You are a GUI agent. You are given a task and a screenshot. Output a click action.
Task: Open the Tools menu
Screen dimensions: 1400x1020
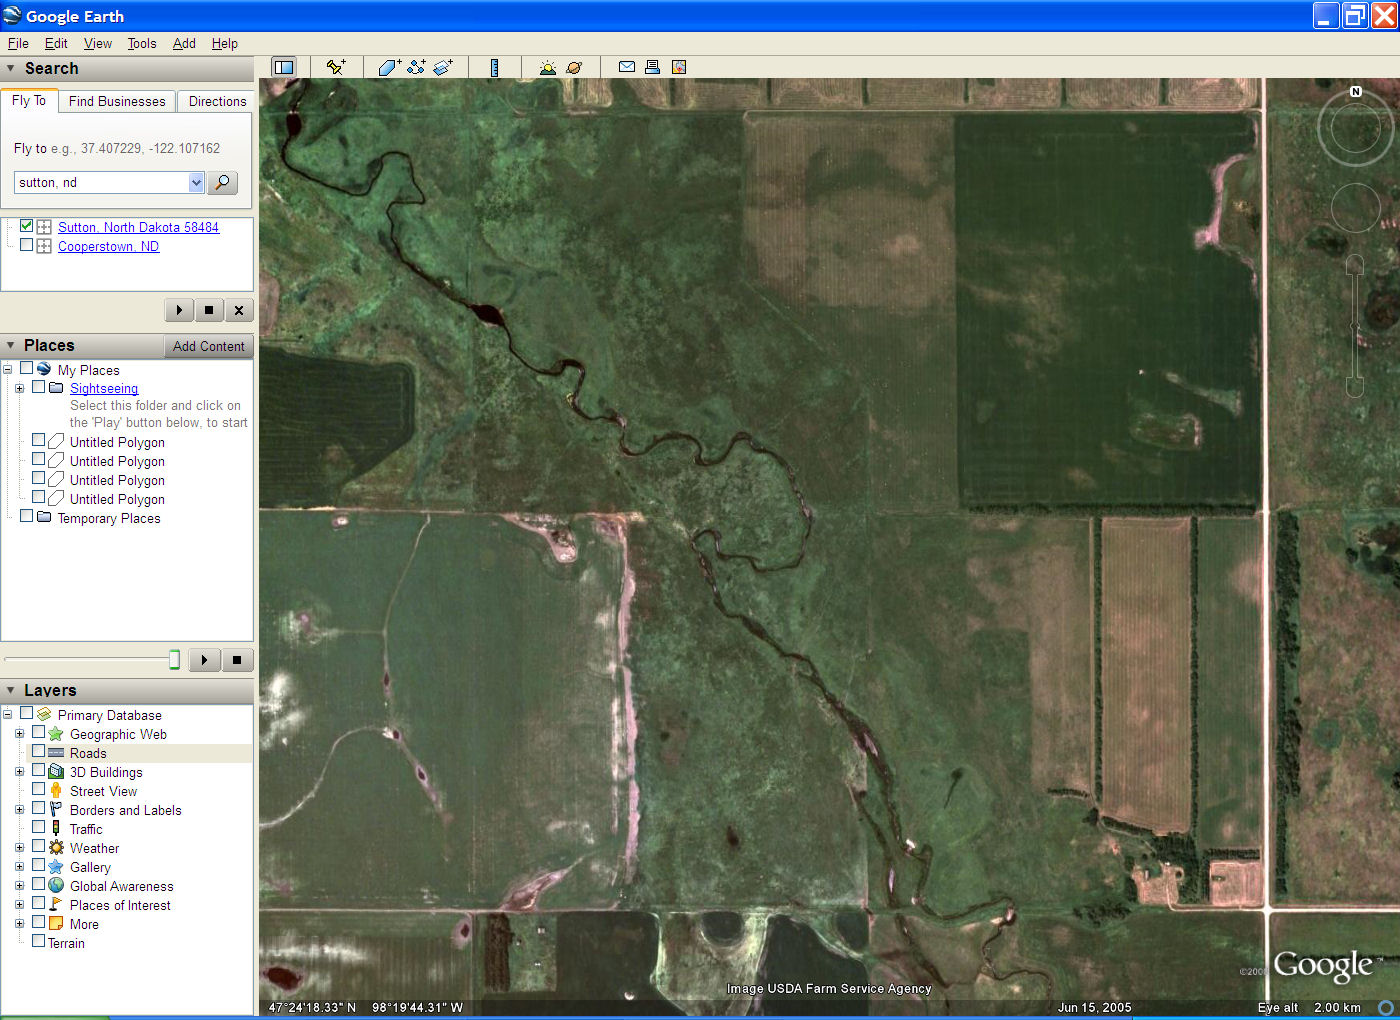[142, 43]
